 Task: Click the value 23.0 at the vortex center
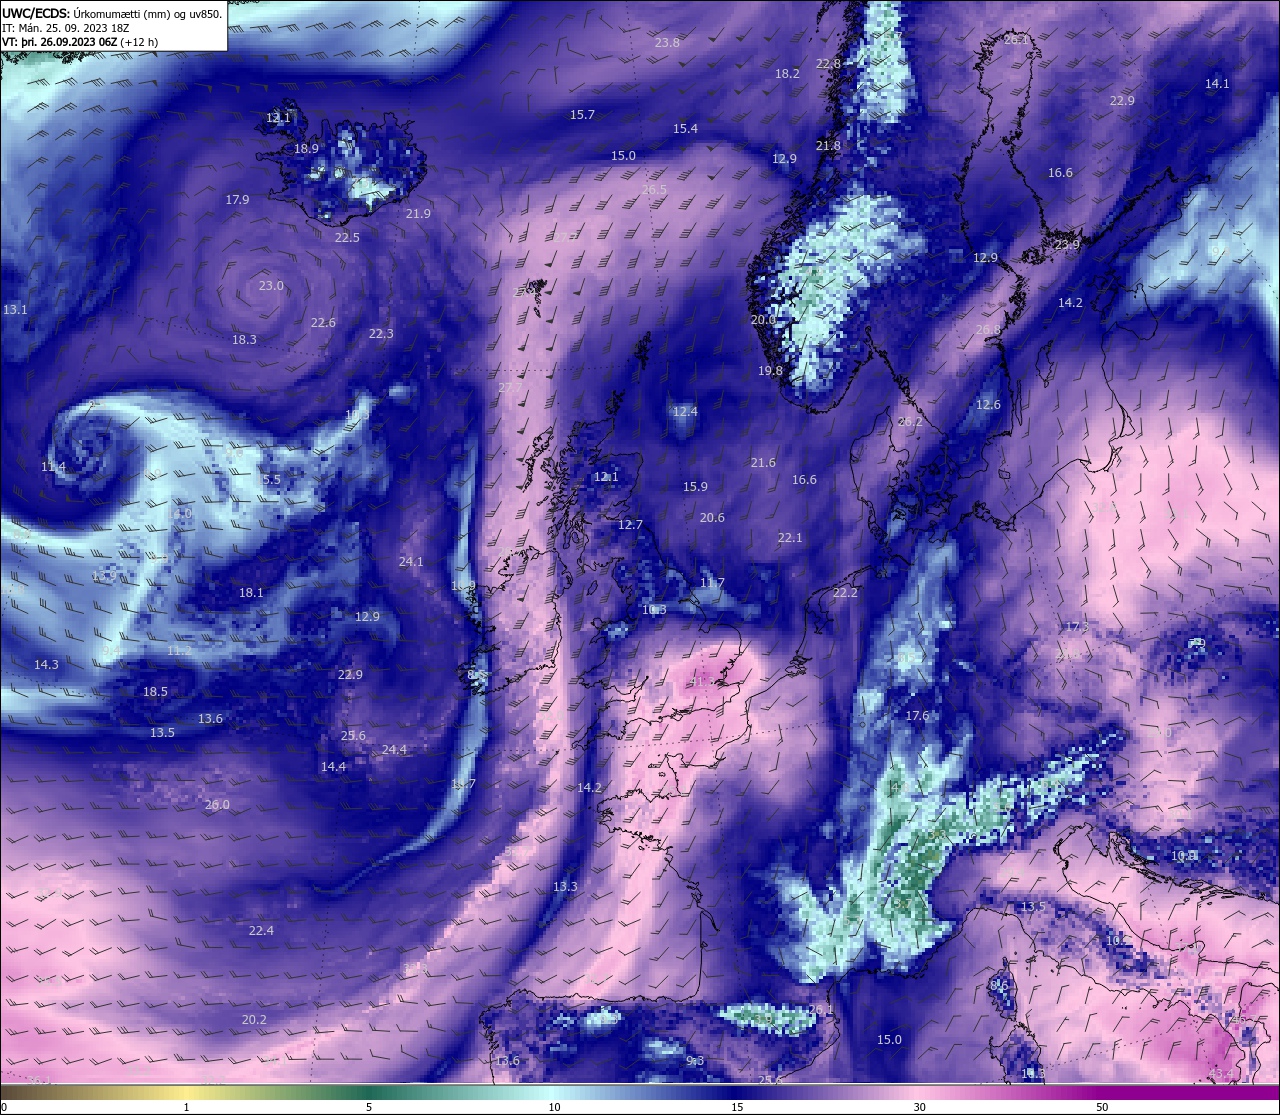[x=271, y=285]
